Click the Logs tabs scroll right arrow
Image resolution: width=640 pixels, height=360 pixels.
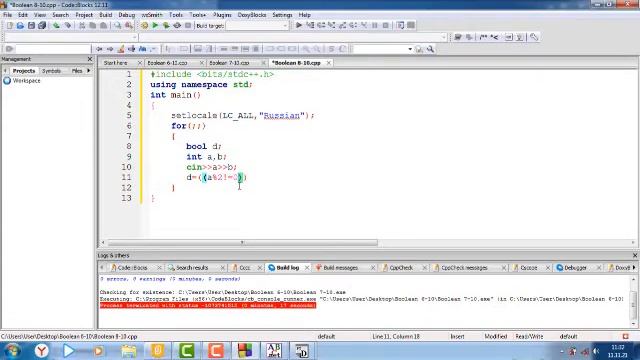click(634, 267)
